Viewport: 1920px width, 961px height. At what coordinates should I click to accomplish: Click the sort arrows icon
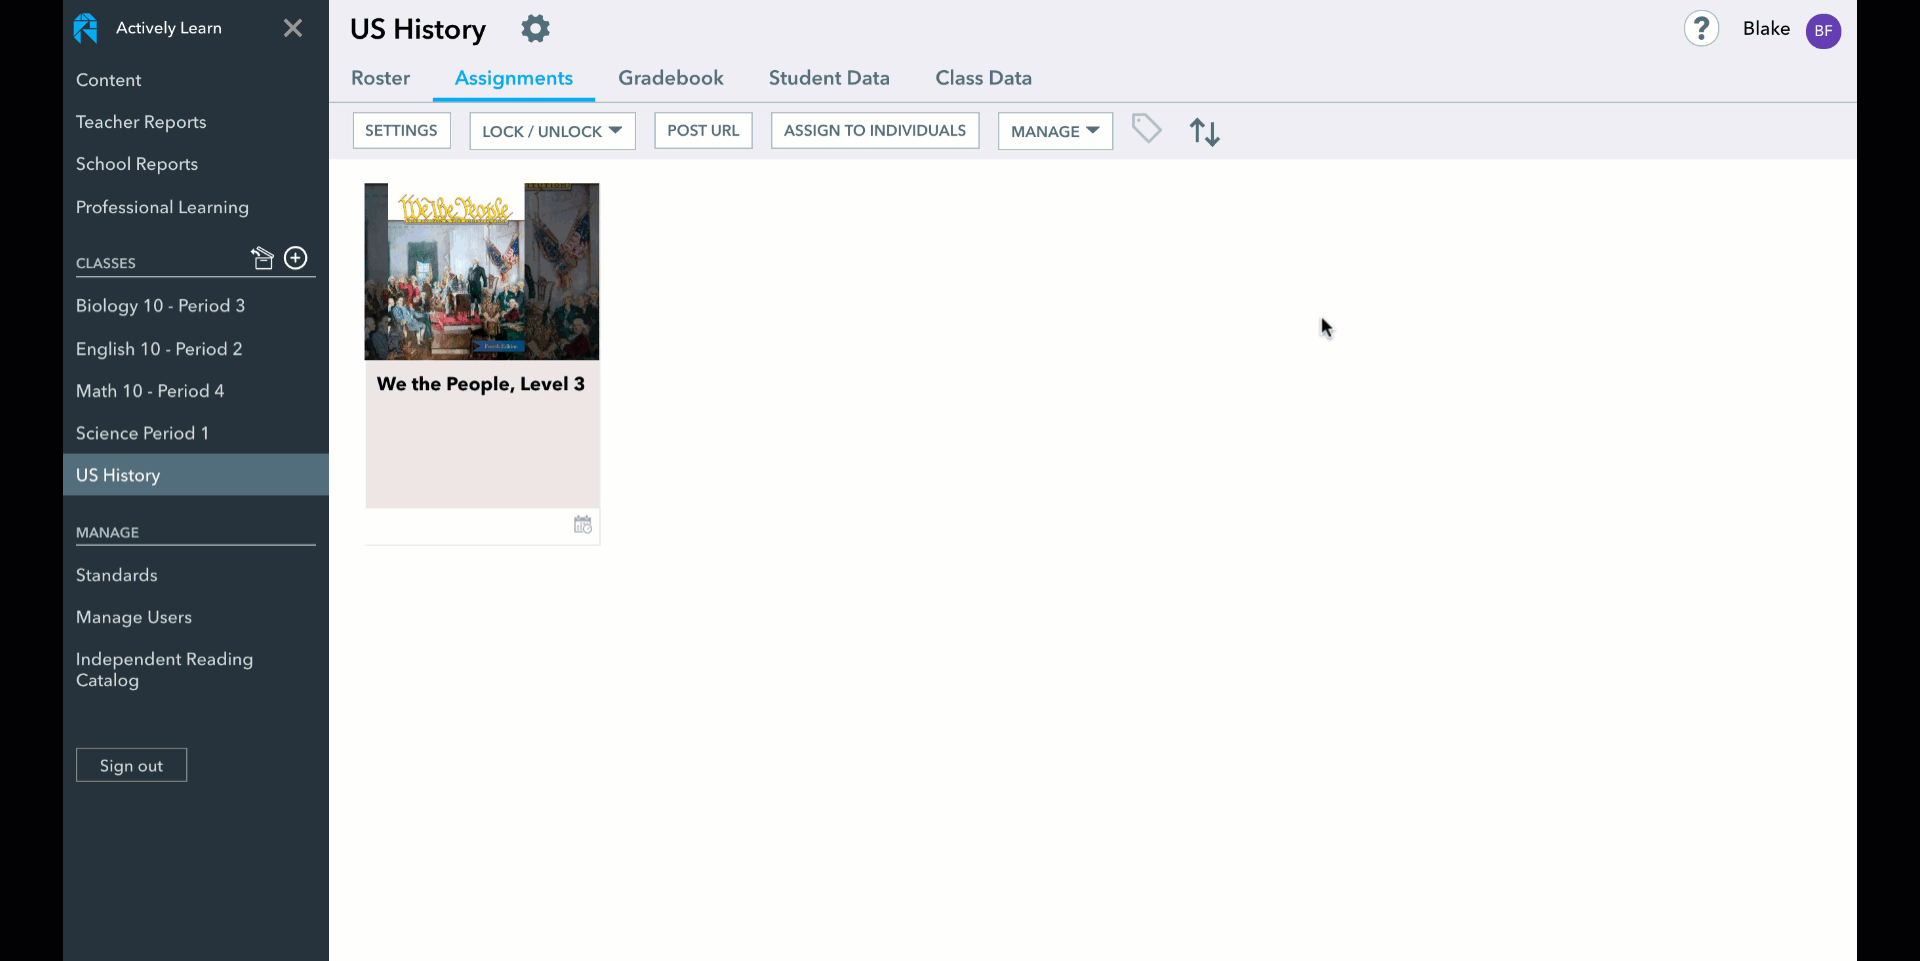click(x=1204, y=132)
